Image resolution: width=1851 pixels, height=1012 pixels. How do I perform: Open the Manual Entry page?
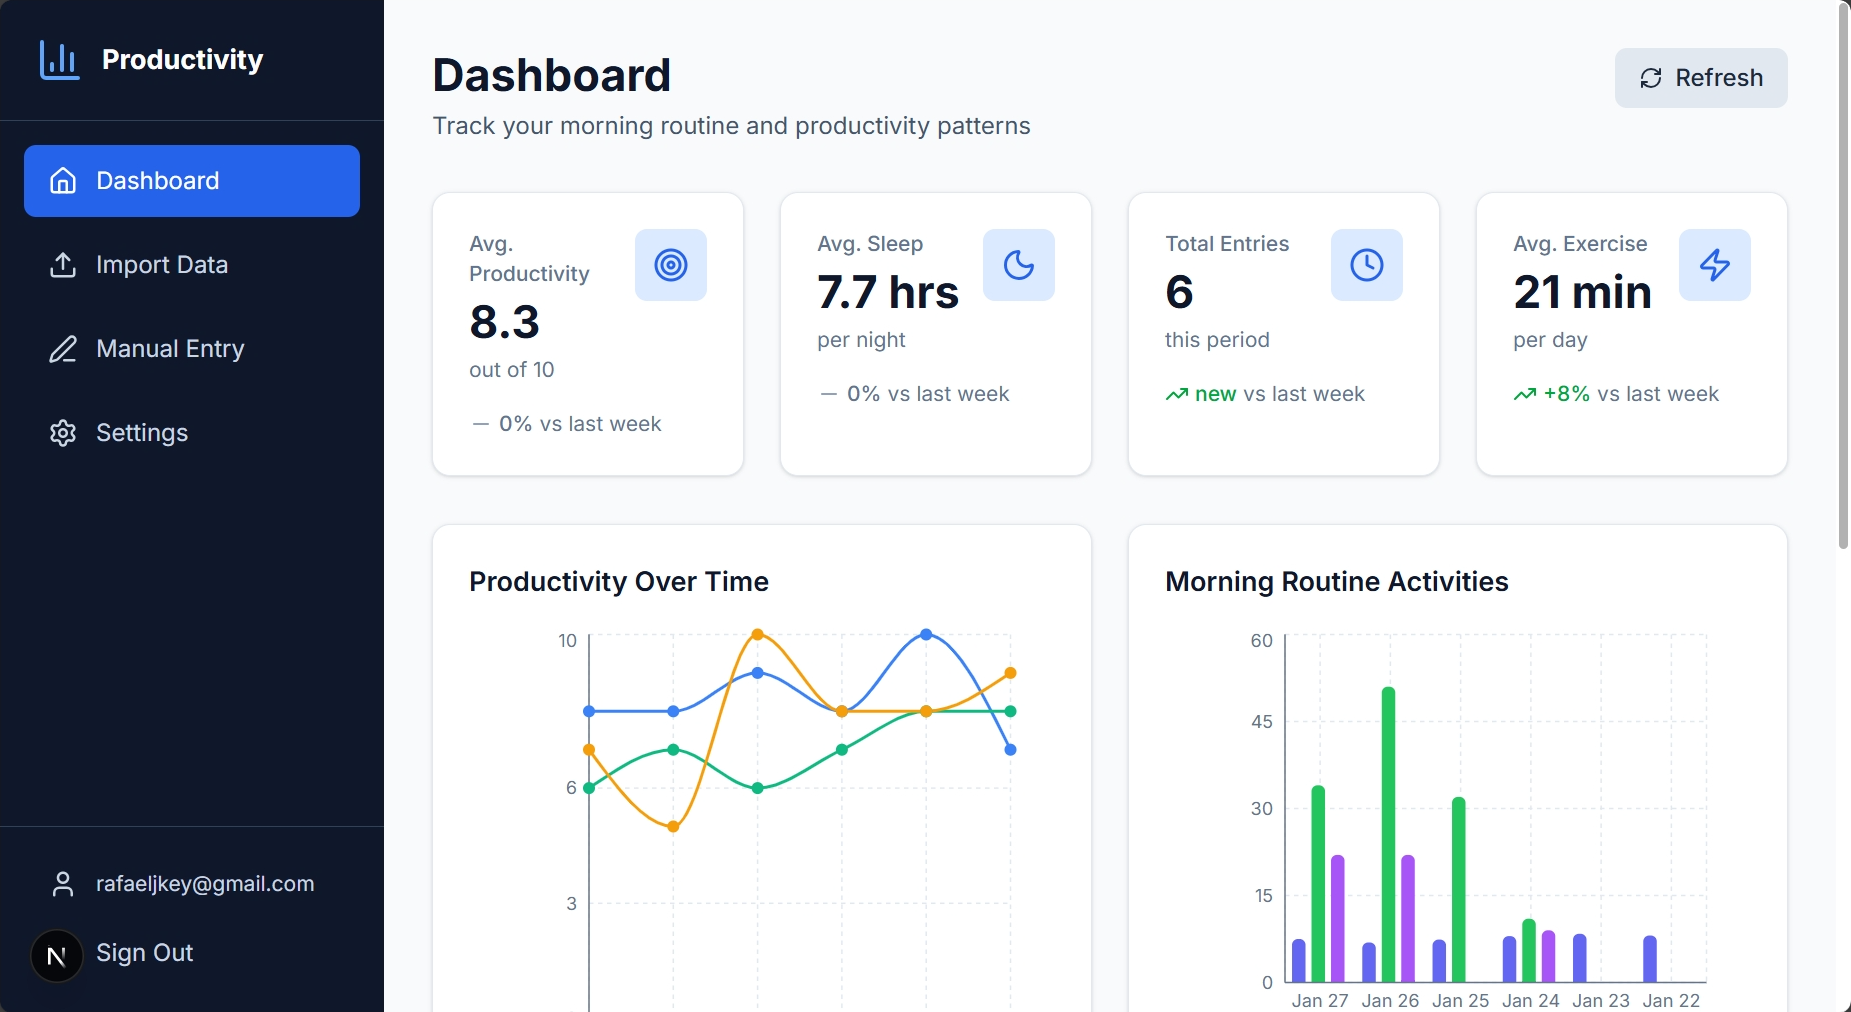[192, 349]
